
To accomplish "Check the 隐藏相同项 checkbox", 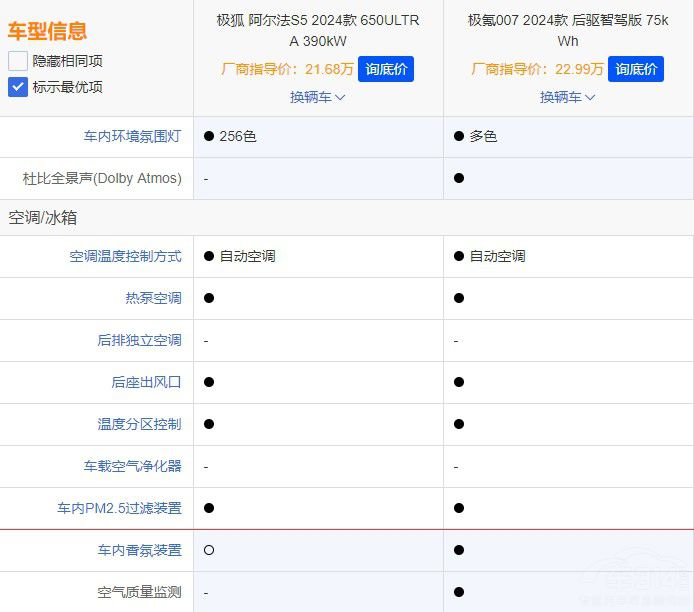I will 18,61.
